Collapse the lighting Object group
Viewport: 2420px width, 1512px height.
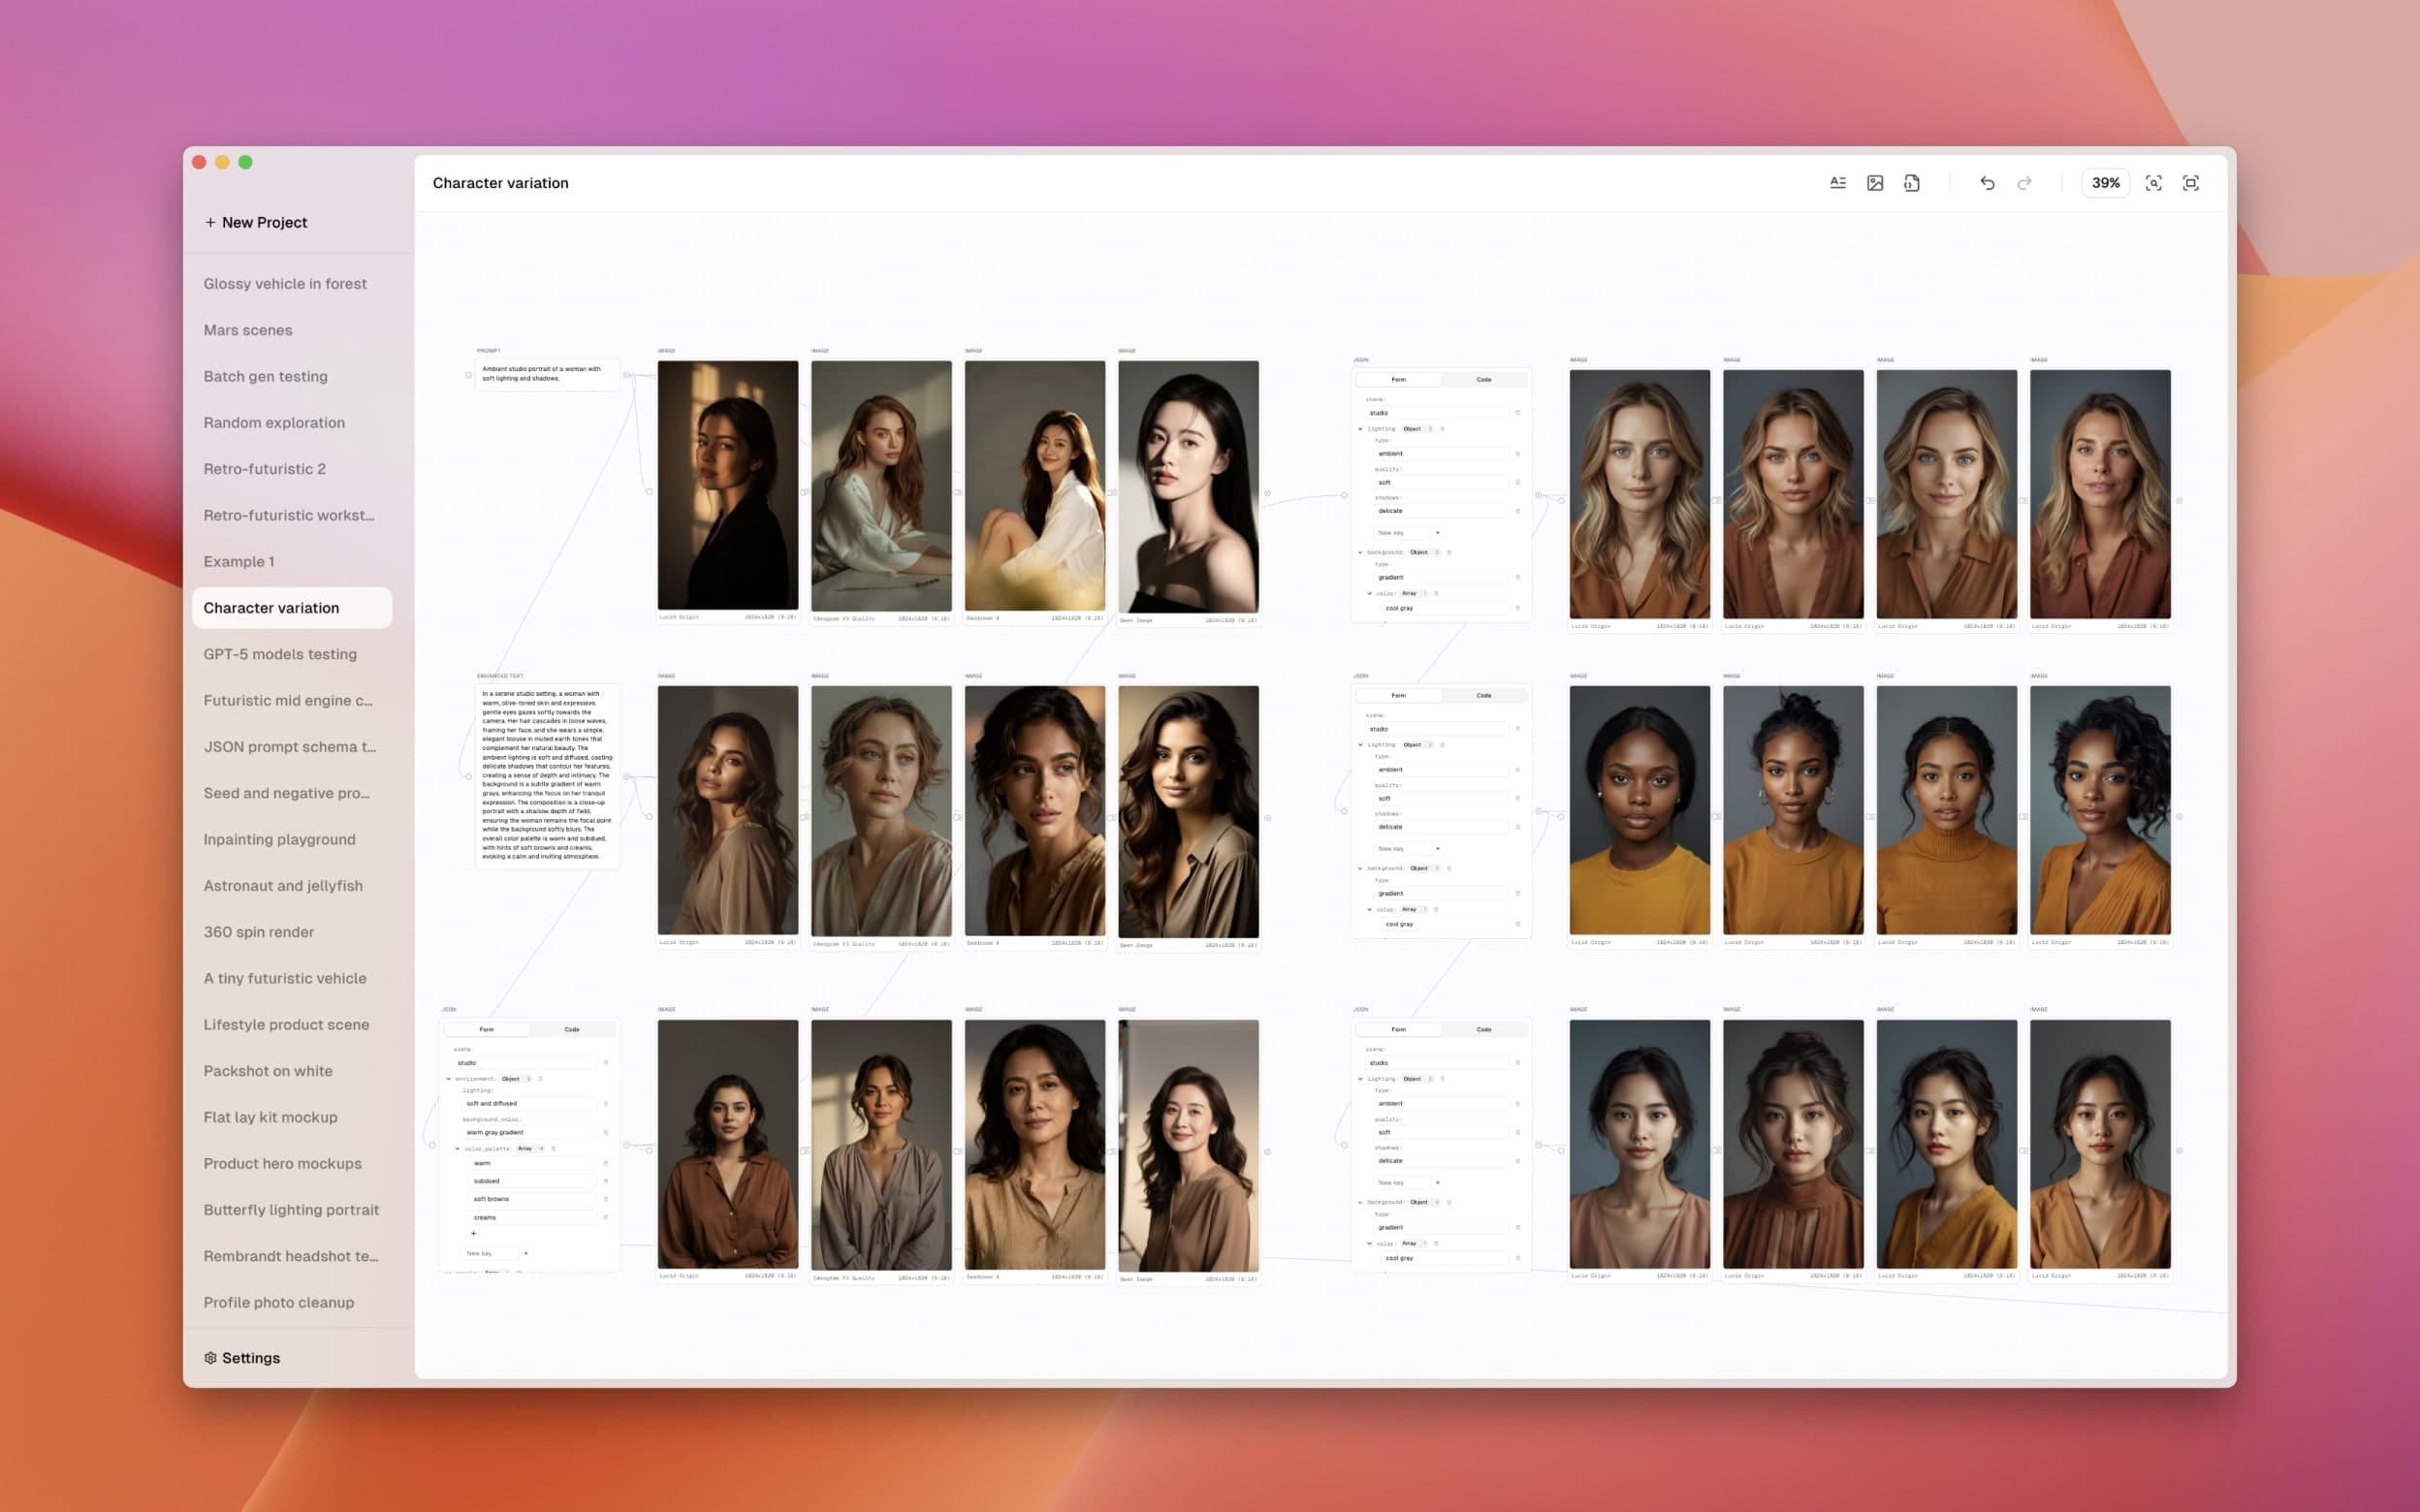[x=1360, y=428]
